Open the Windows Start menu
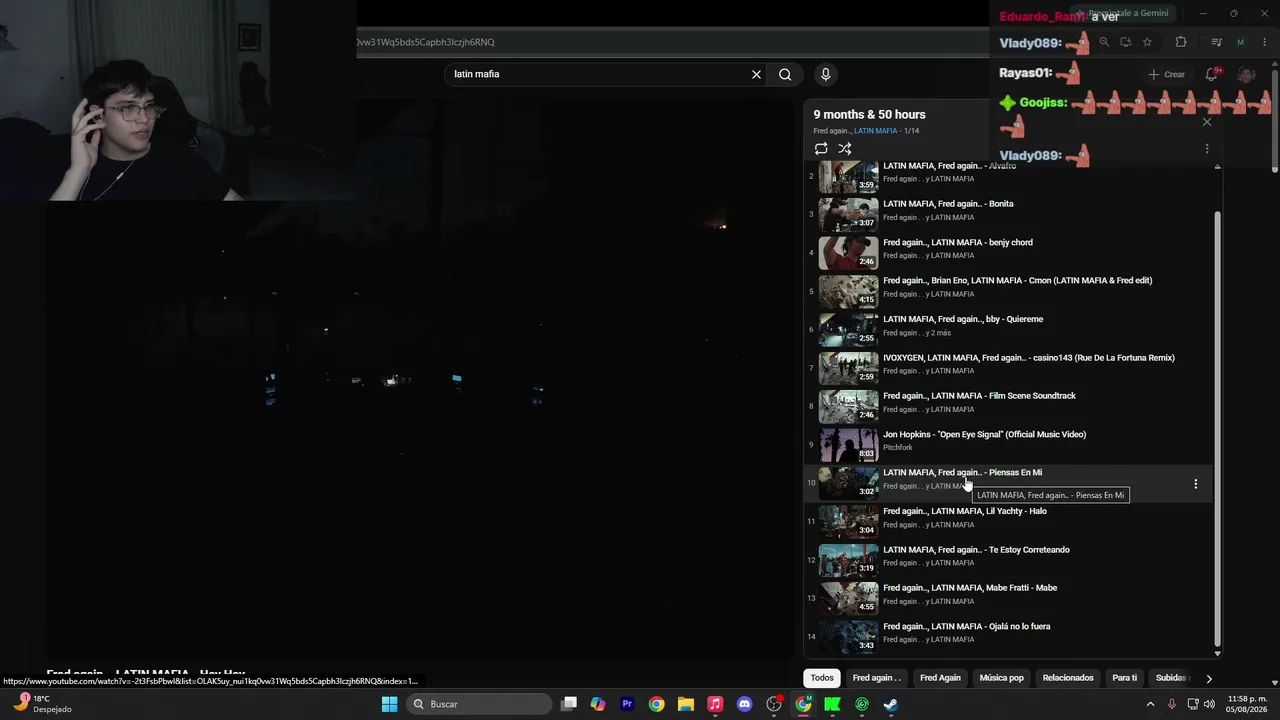Screen dimensions: 1280x720 389,704
